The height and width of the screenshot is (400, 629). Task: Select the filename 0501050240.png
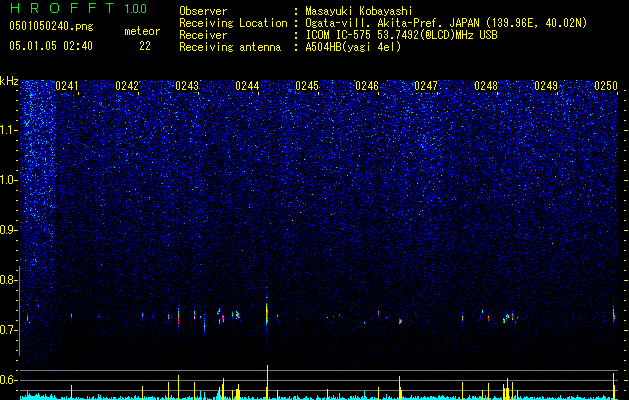51,26
